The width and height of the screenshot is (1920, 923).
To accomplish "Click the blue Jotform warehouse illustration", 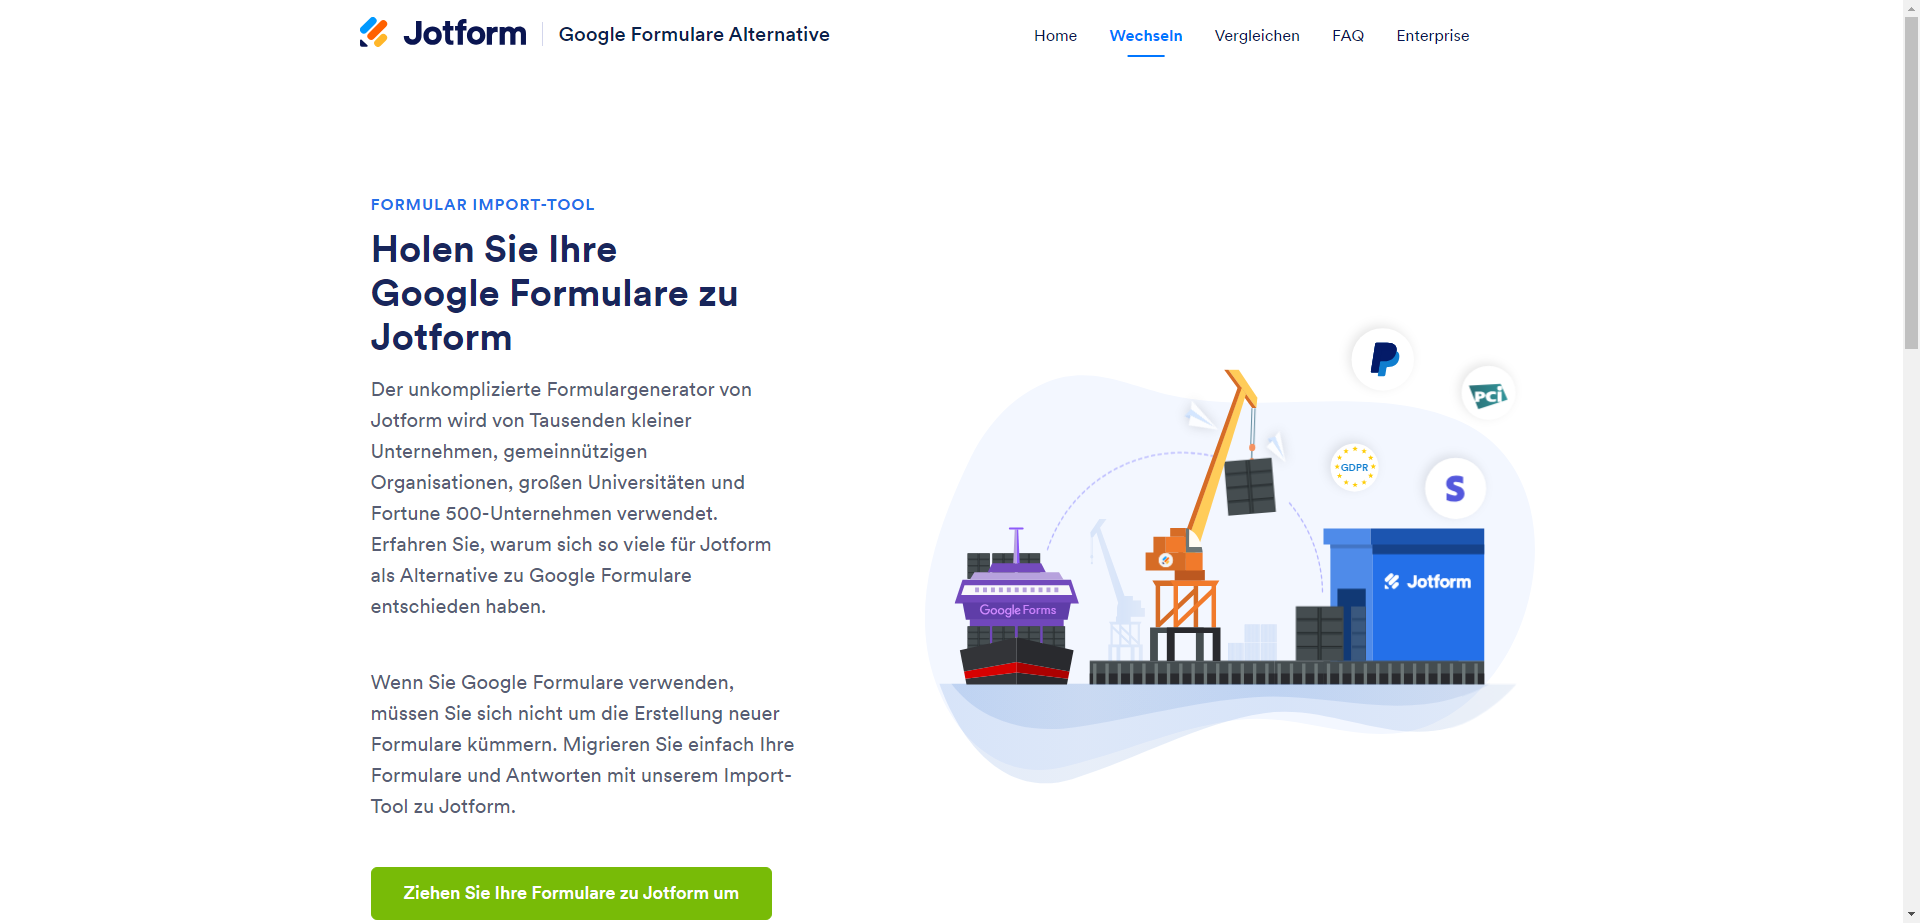I will [1404, 595].
